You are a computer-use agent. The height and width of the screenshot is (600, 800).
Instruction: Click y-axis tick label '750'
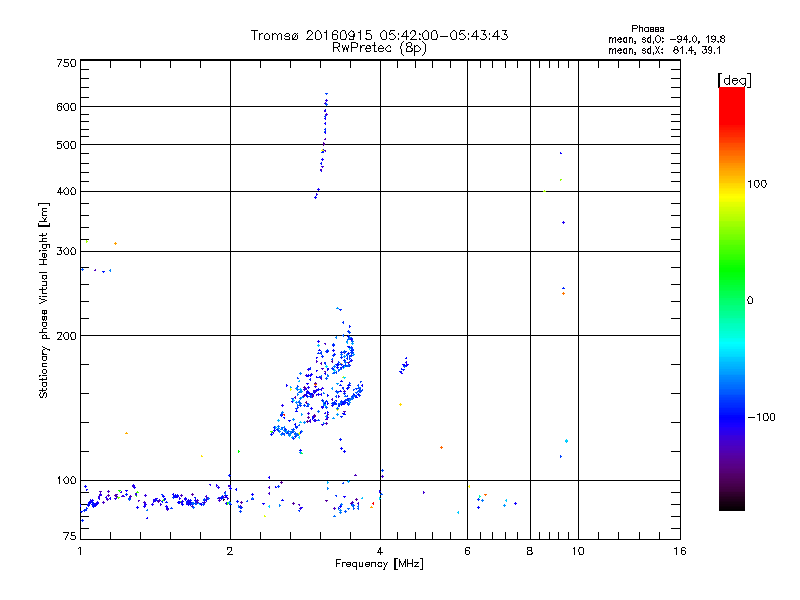(x=66, y=63)
